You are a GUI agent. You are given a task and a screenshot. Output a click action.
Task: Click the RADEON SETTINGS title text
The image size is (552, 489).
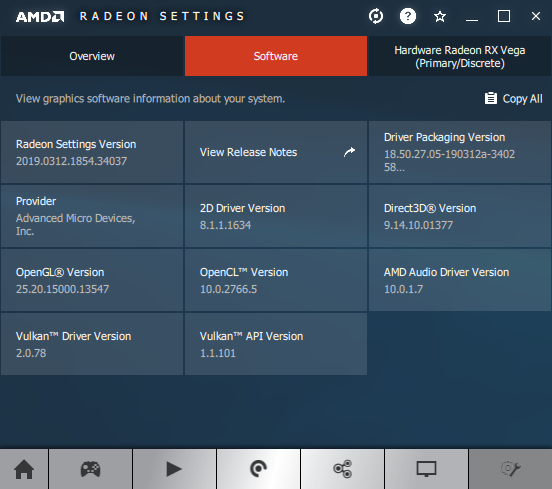click(x=162, y=16)
